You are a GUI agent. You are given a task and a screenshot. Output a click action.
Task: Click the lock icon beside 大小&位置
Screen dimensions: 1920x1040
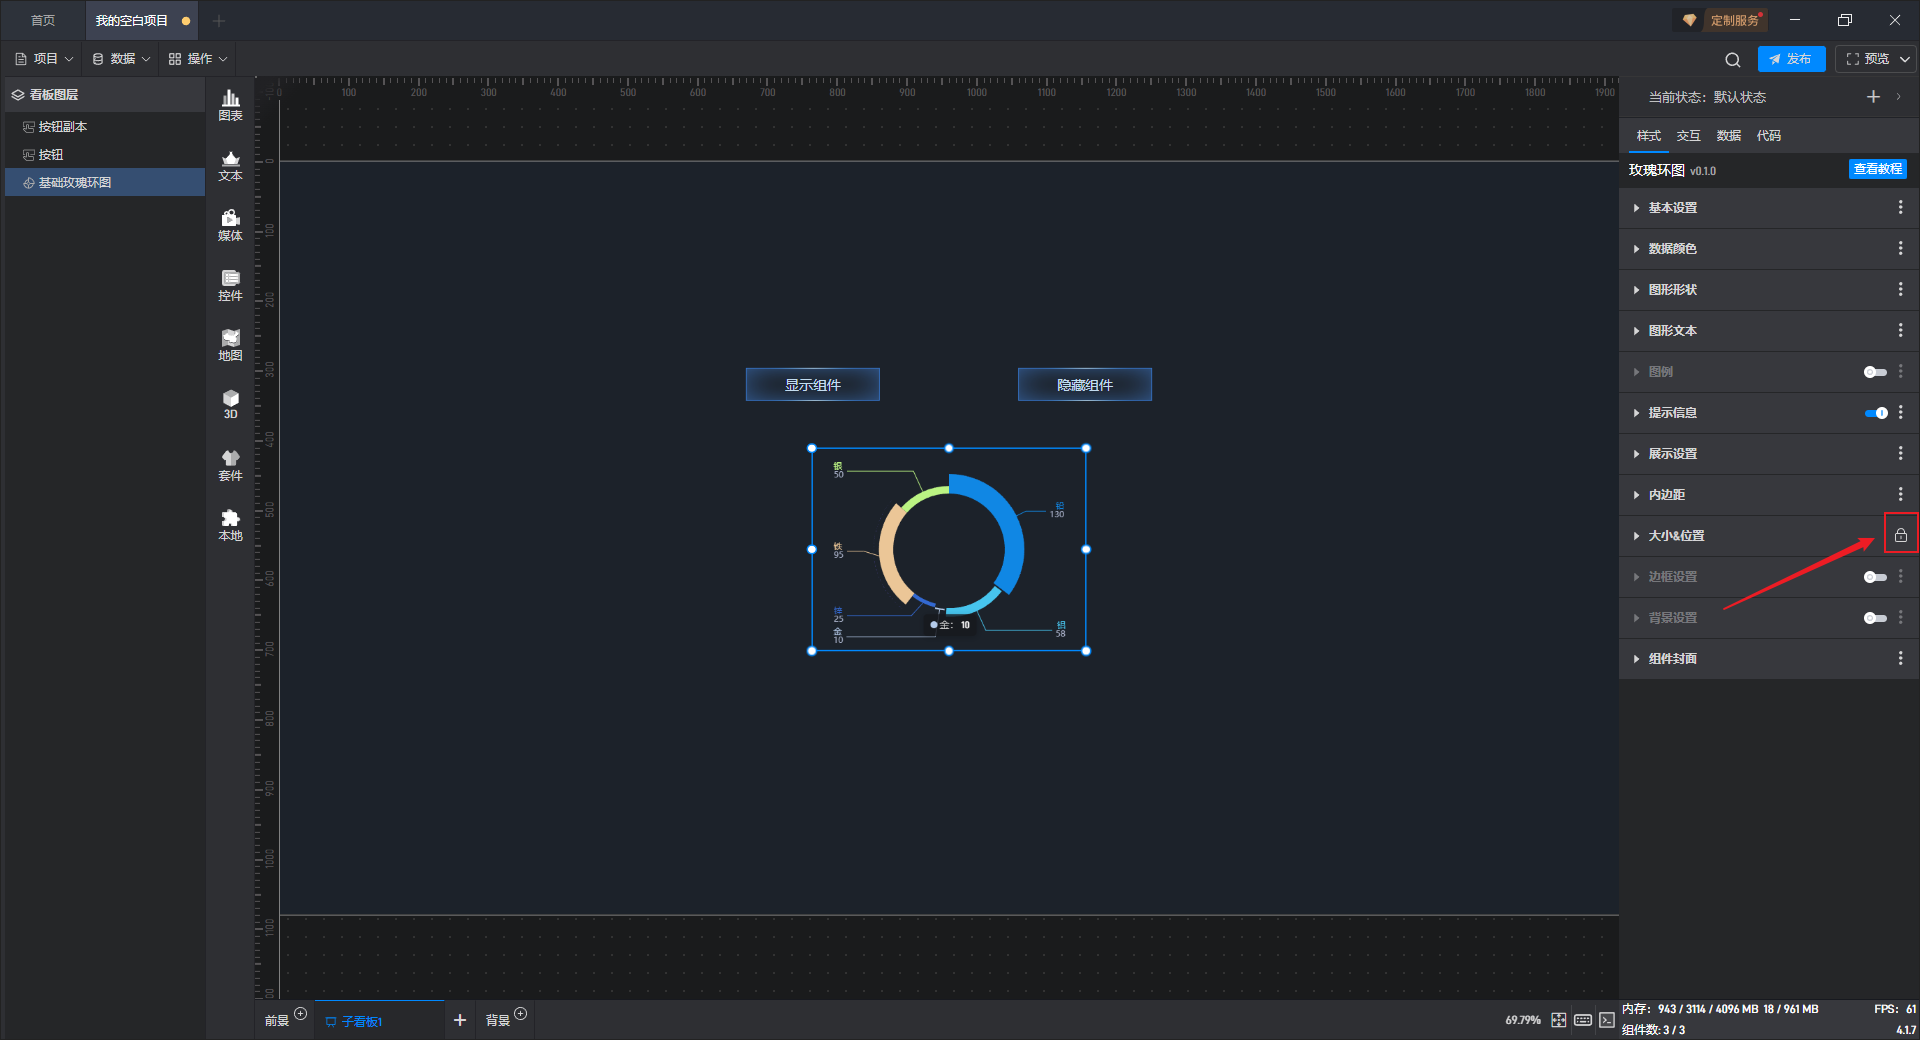point(1900,535)
